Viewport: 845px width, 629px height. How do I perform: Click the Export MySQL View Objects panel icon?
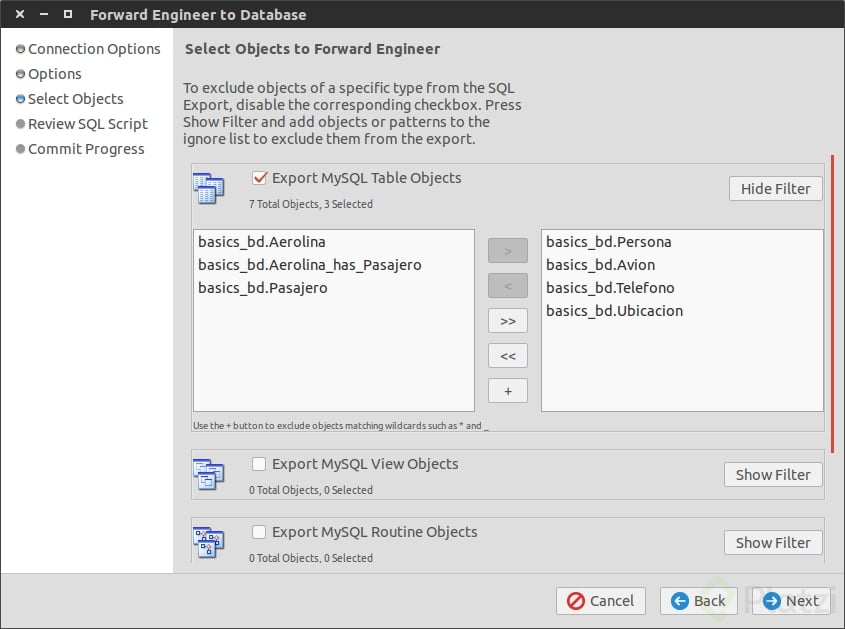(209, 473)
